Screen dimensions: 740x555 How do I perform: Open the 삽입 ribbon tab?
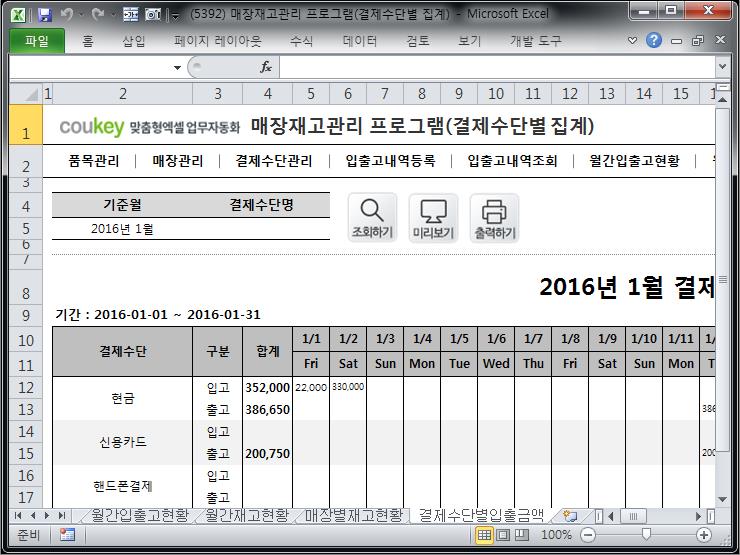(134, 42)
